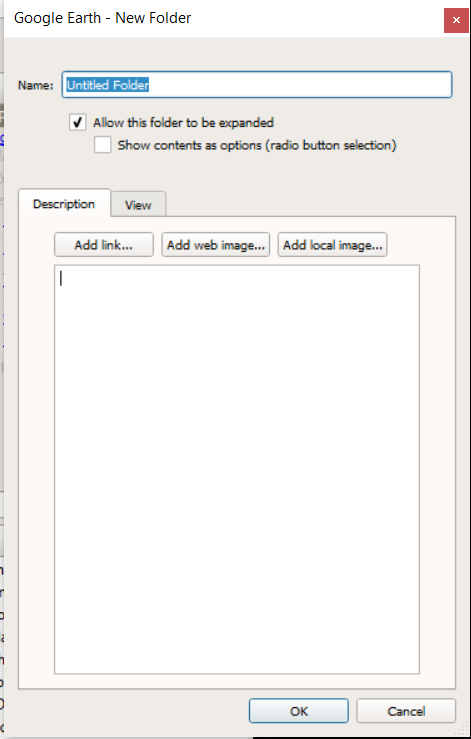471x739 pixels.
Task: Click the resize grip in dialog's bottom-right corner
Action: coord(462,730)
